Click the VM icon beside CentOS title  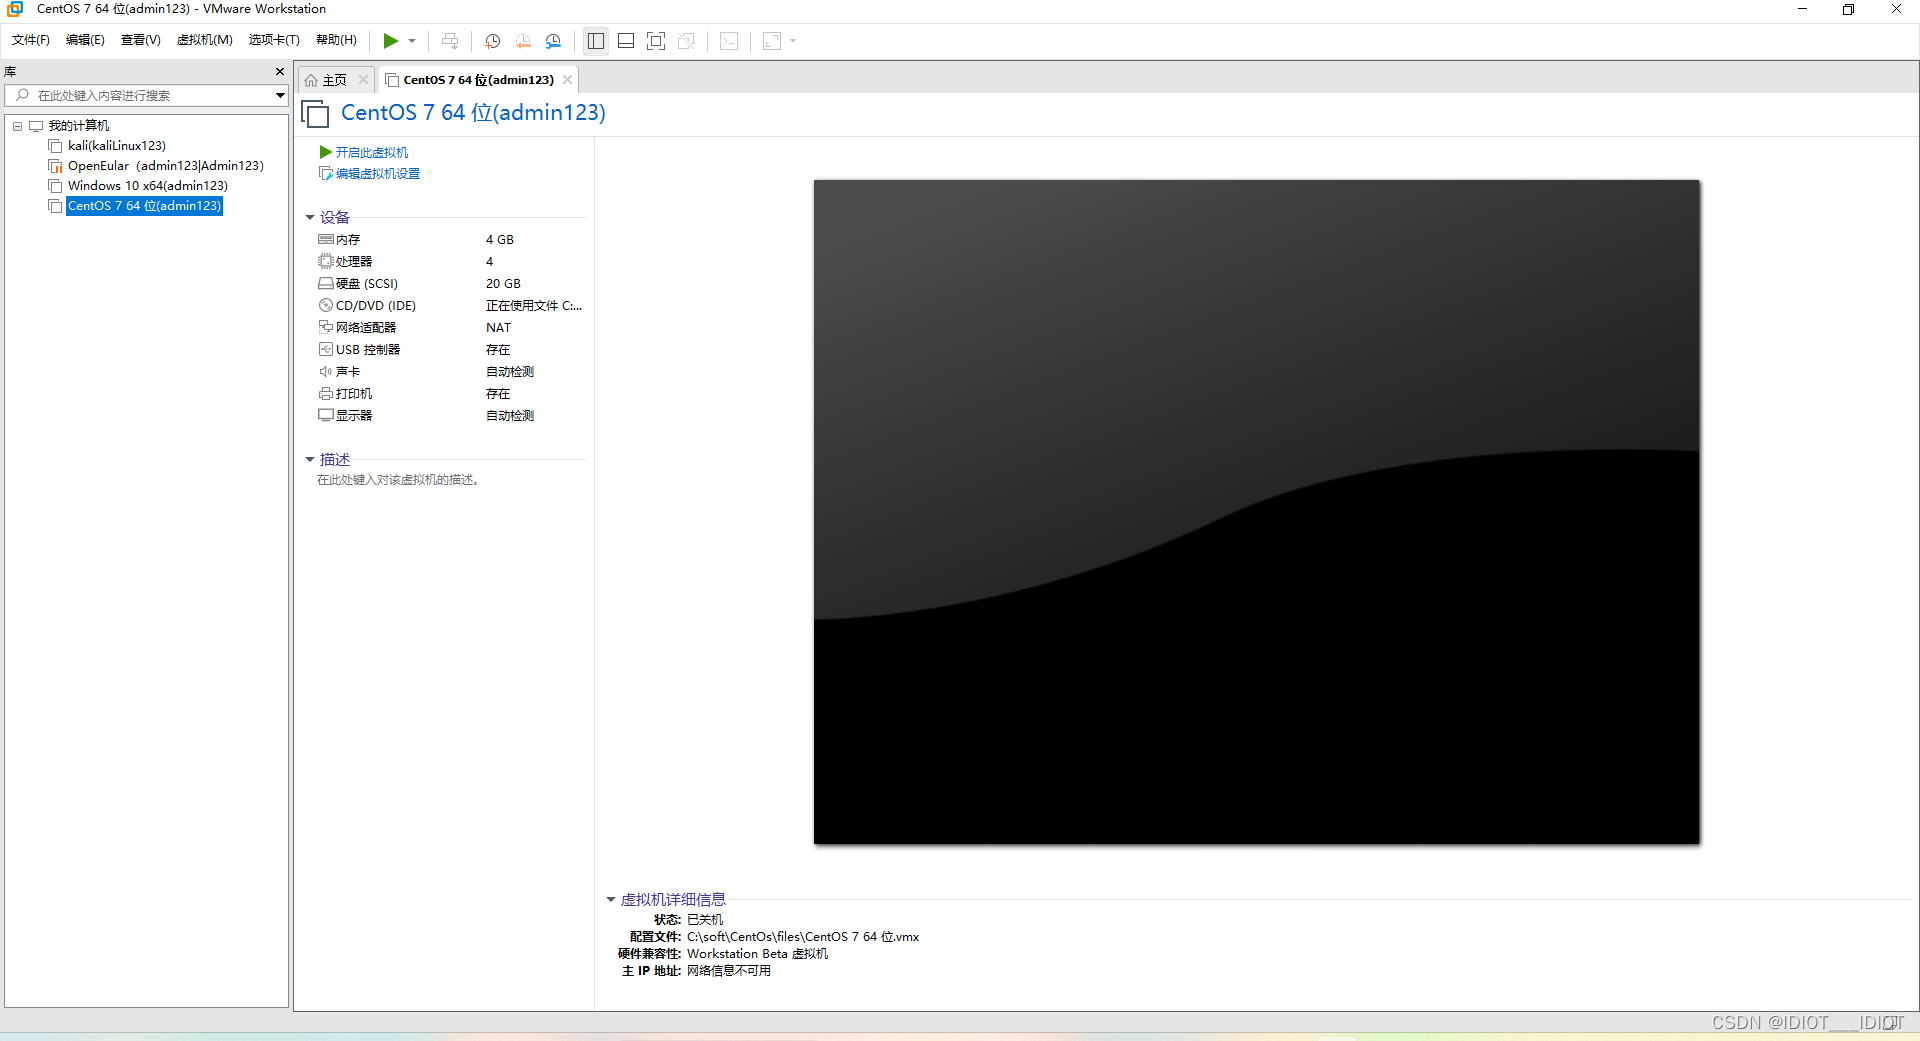point(316,114)
